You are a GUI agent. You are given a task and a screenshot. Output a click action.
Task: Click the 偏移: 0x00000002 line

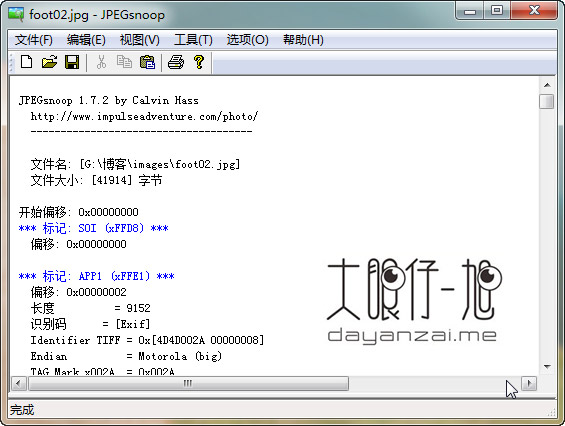[x=79, y=292]
